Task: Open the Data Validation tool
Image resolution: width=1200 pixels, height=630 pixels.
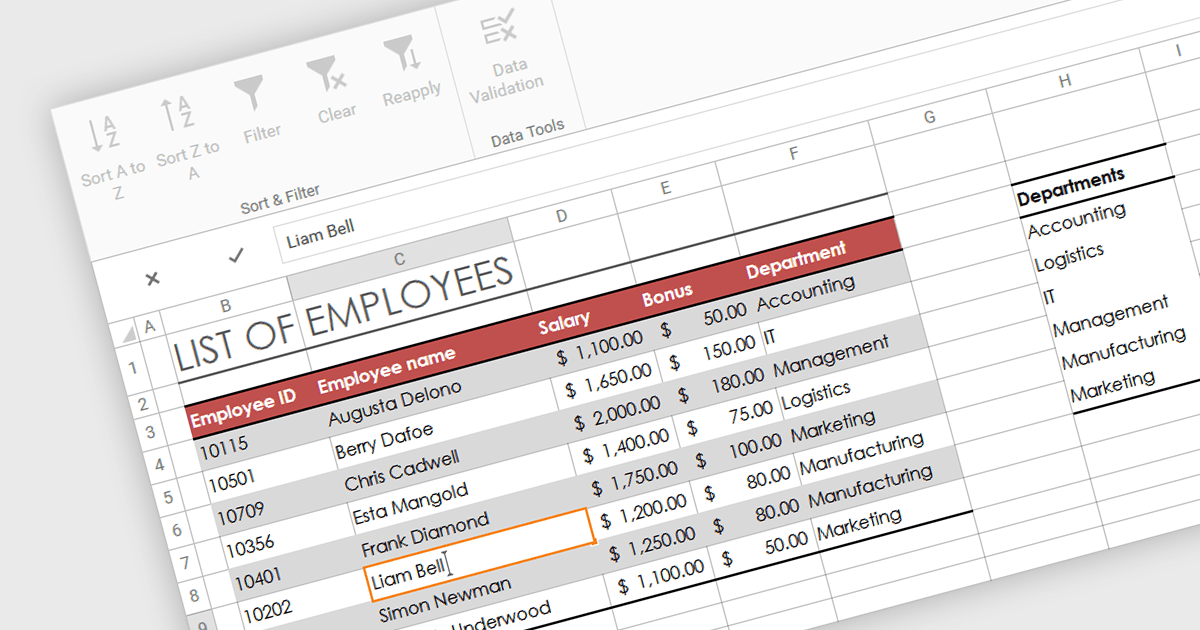Action: pos(500,32)
